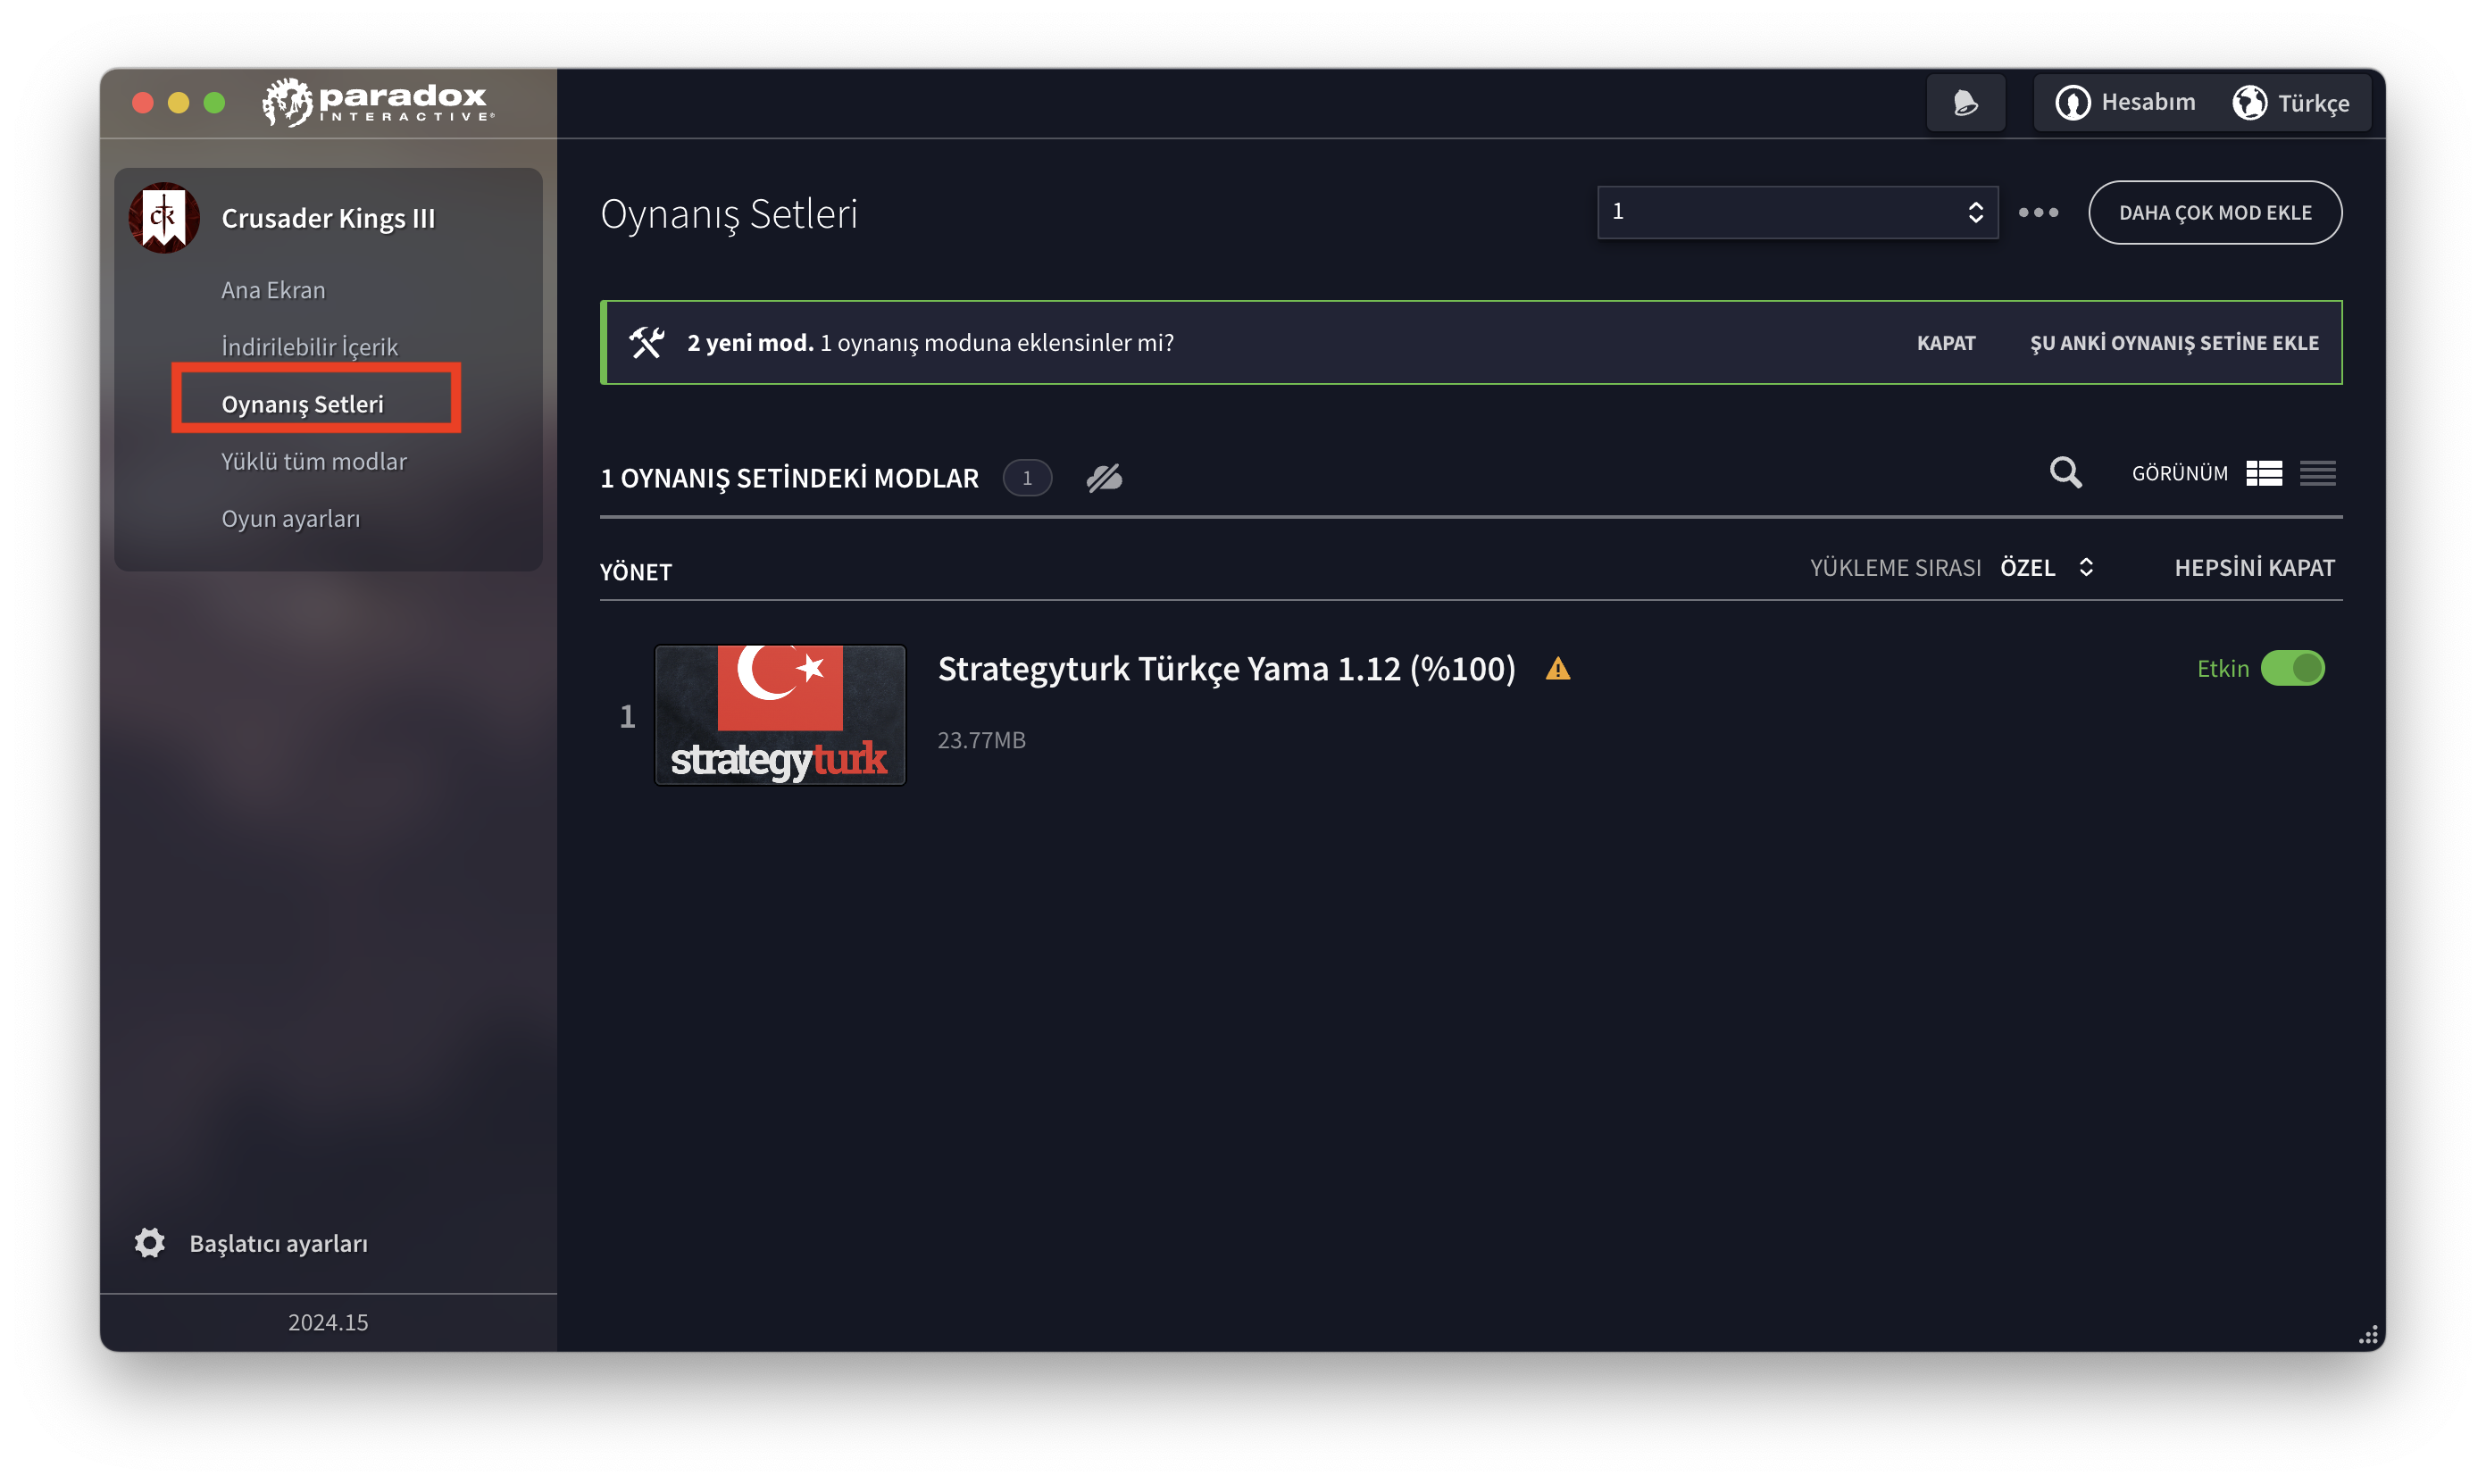Open mod search magnifier icon

click(x=2065, y=473)
